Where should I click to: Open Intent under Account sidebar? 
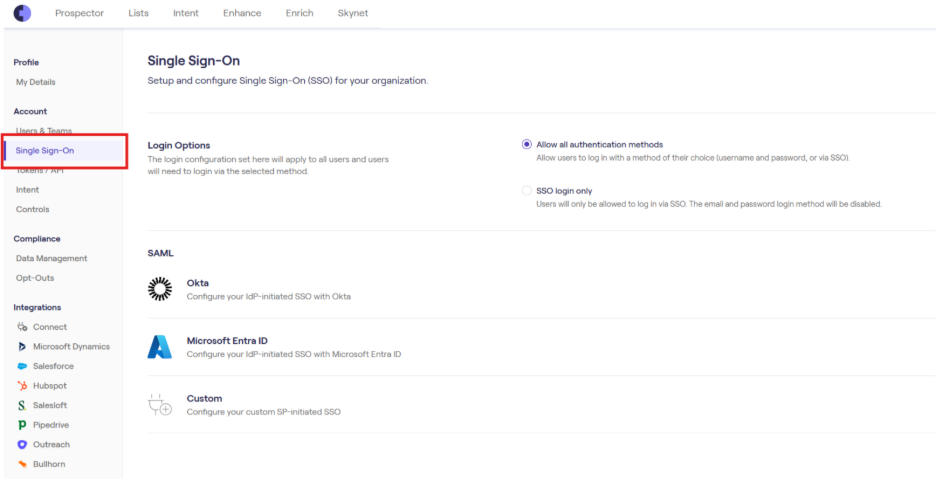(x=27, y=190)
